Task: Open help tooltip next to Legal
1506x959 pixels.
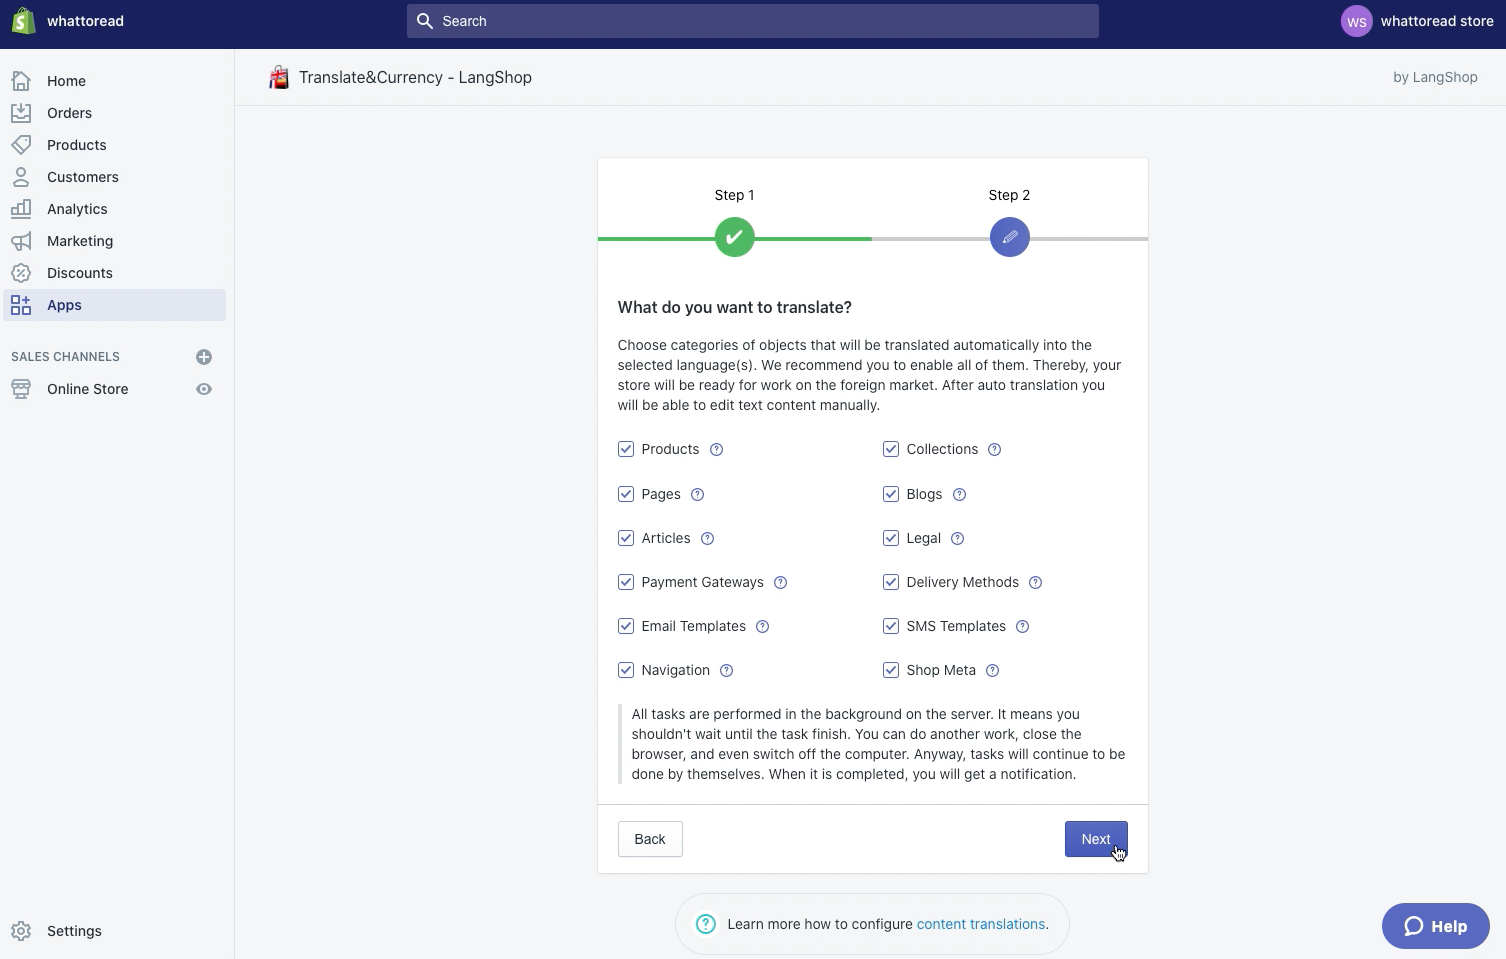Action: [x=958, y=539]
